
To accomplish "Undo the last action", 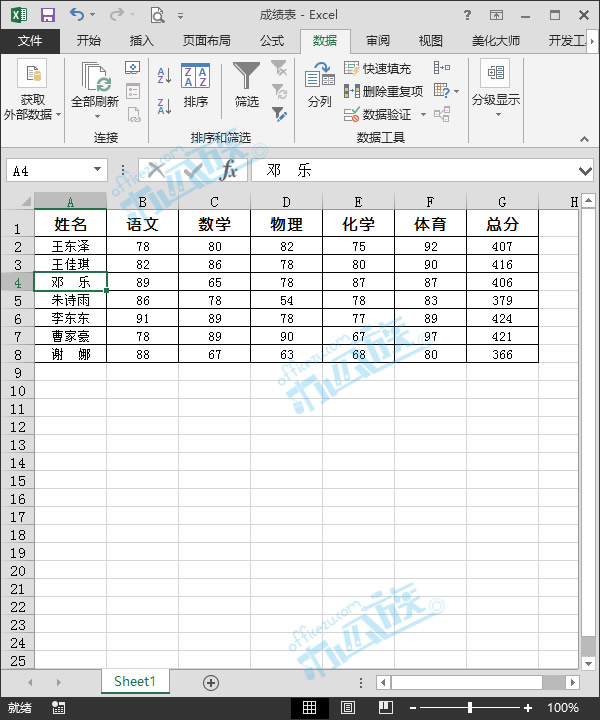I will click(76, 15).
